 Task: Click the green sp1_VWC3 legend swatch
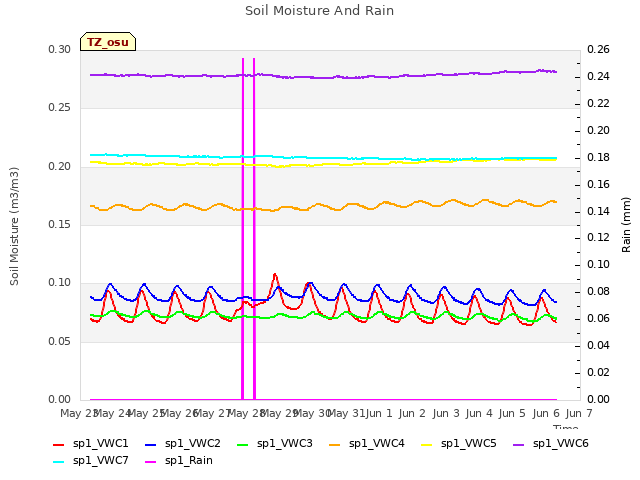coord(242,444)
